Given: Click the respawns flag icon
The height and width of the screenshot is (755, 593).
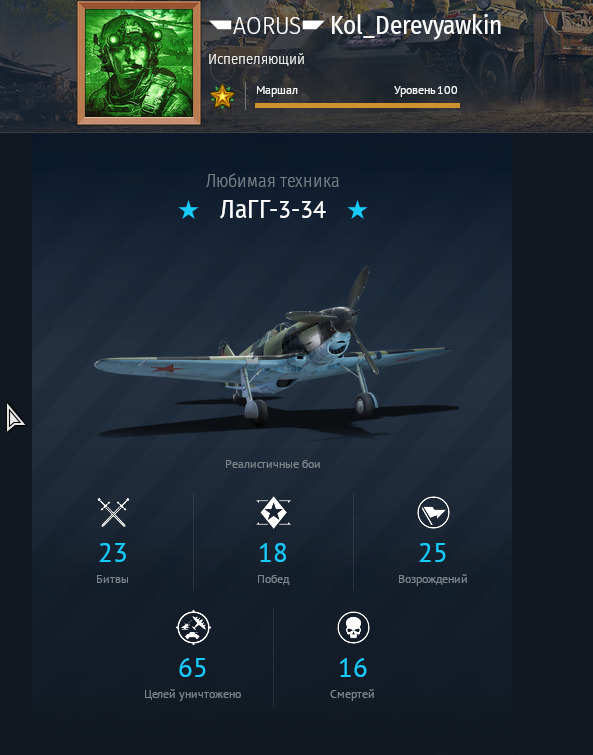Looking at the screenshot, I should (x=433, y=512).
